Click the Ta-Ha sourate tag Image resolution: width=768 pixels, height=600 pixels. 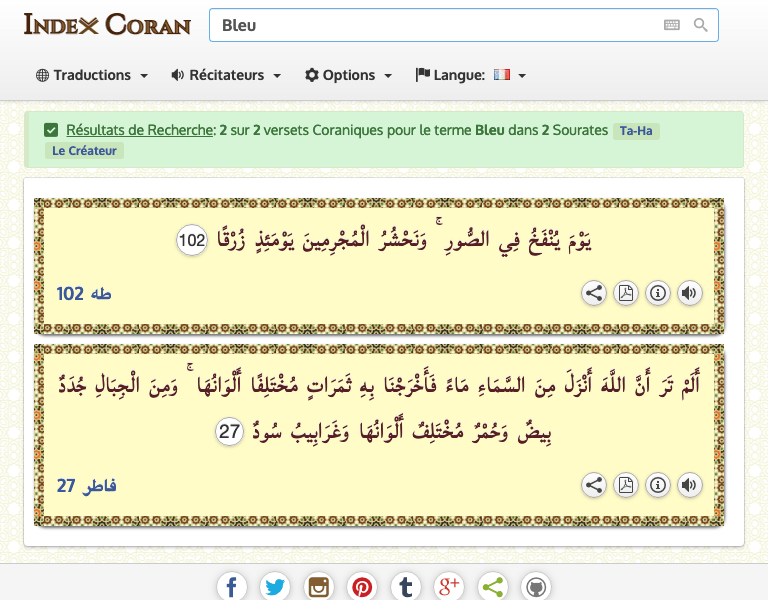[636, 131]
